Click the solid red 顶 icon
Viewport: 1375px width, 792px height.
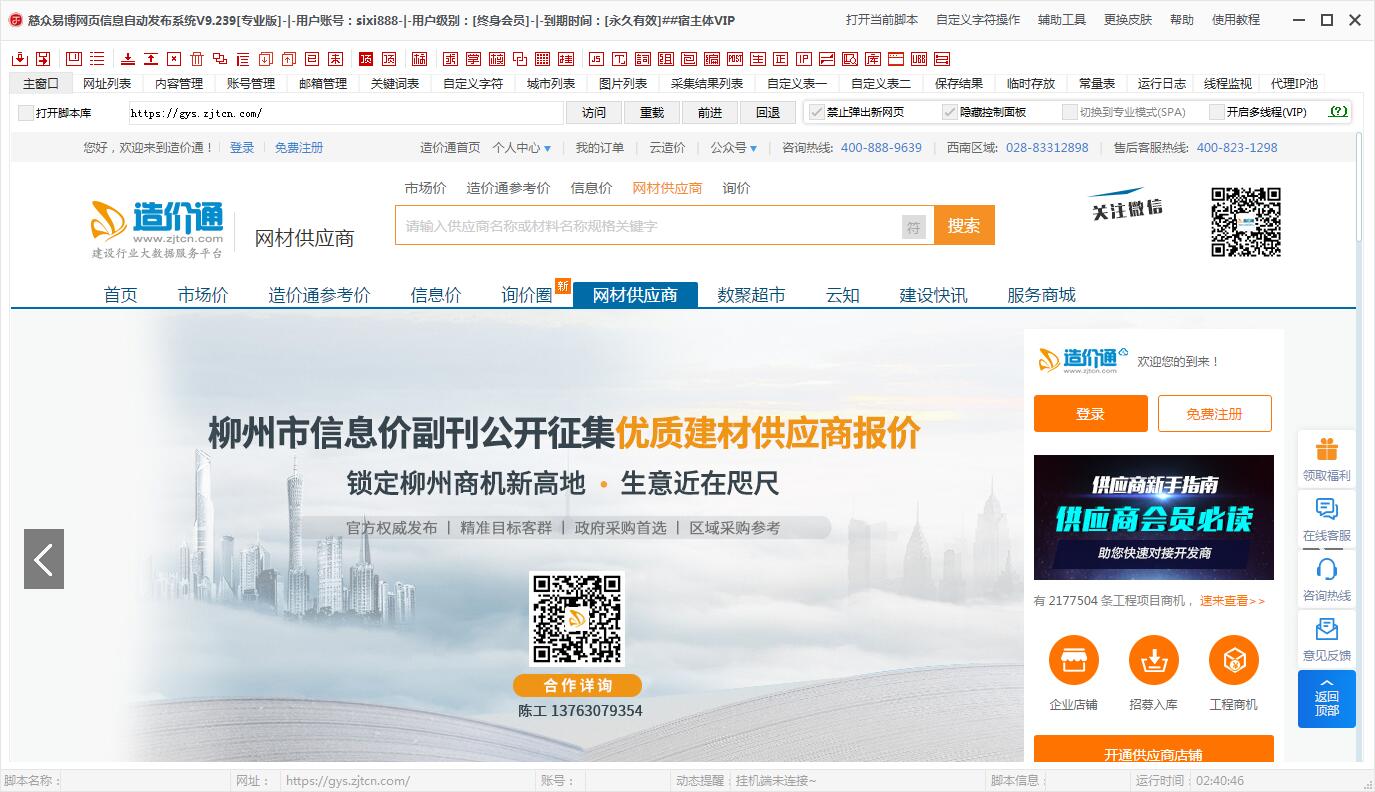pyautogui.click(x=366, y=59)
